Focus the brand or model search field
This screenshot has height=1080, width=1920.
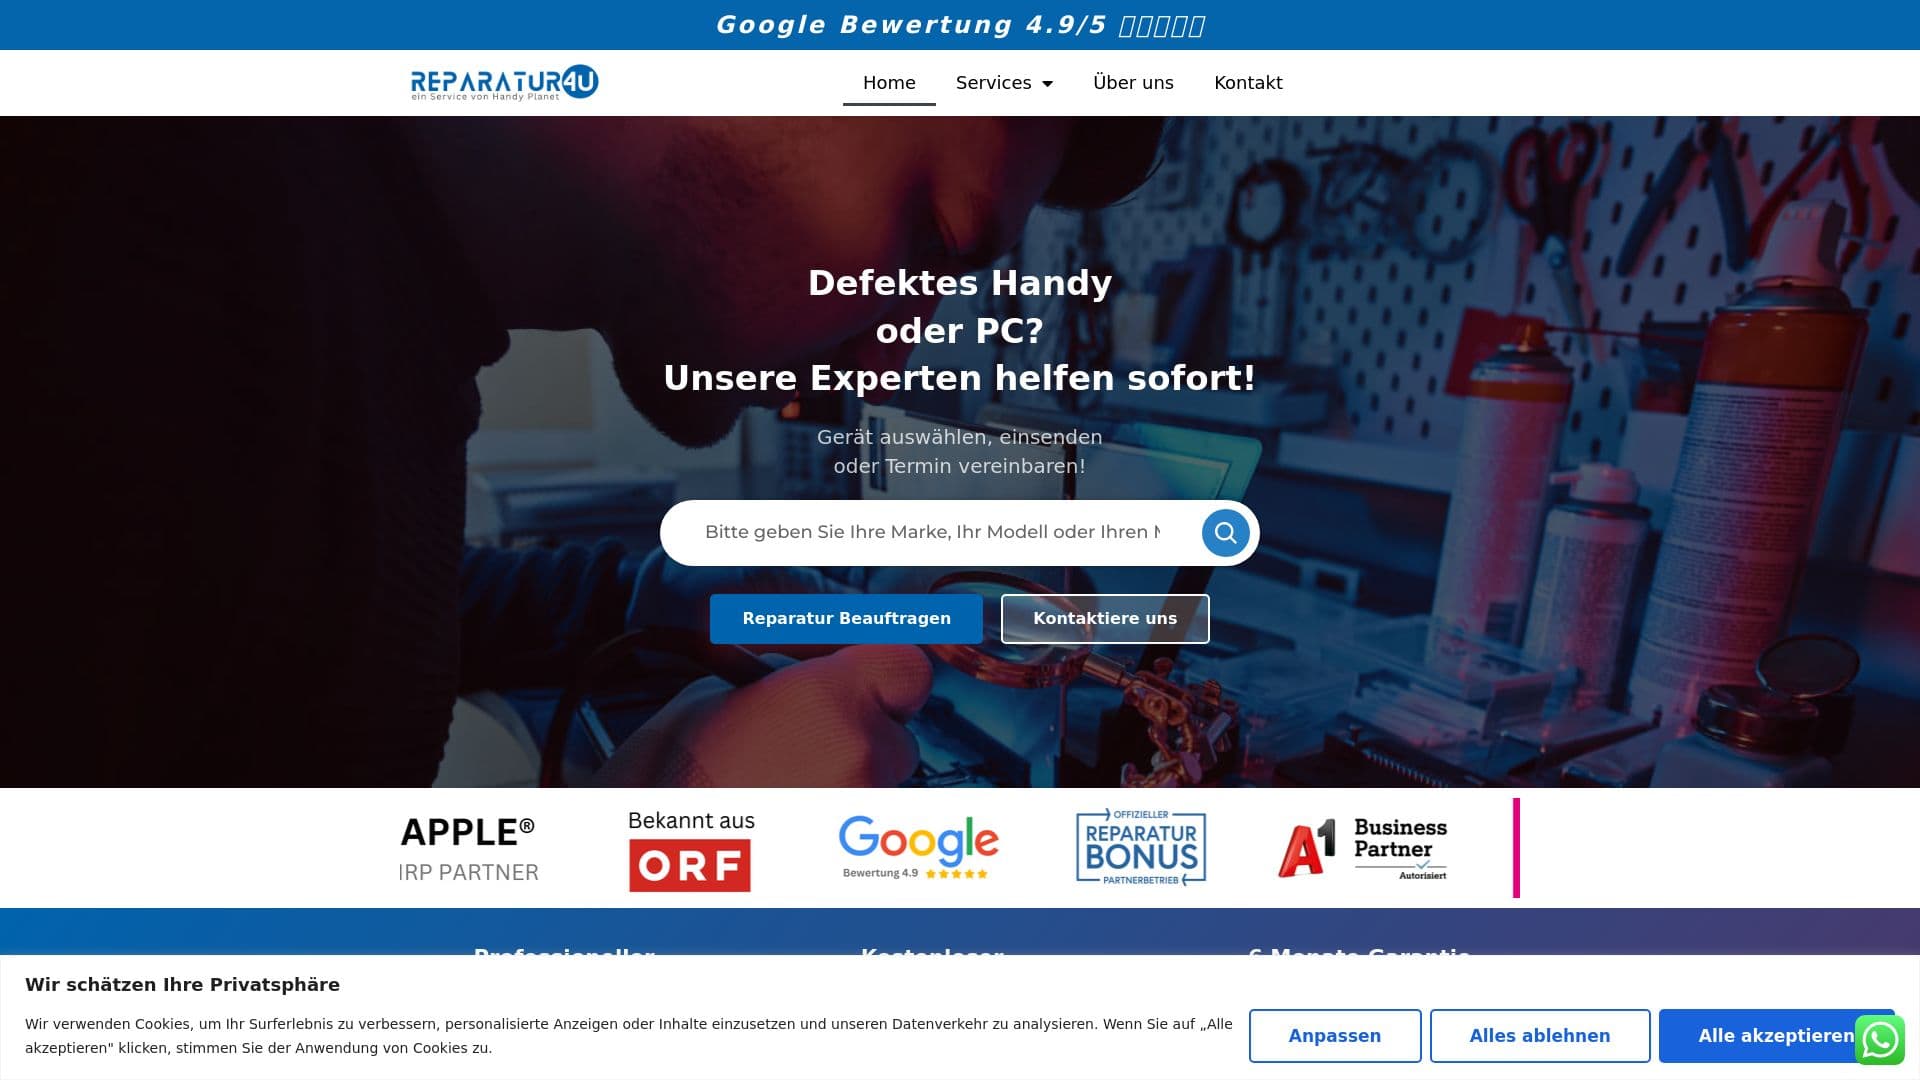click(x=932, y=532)
